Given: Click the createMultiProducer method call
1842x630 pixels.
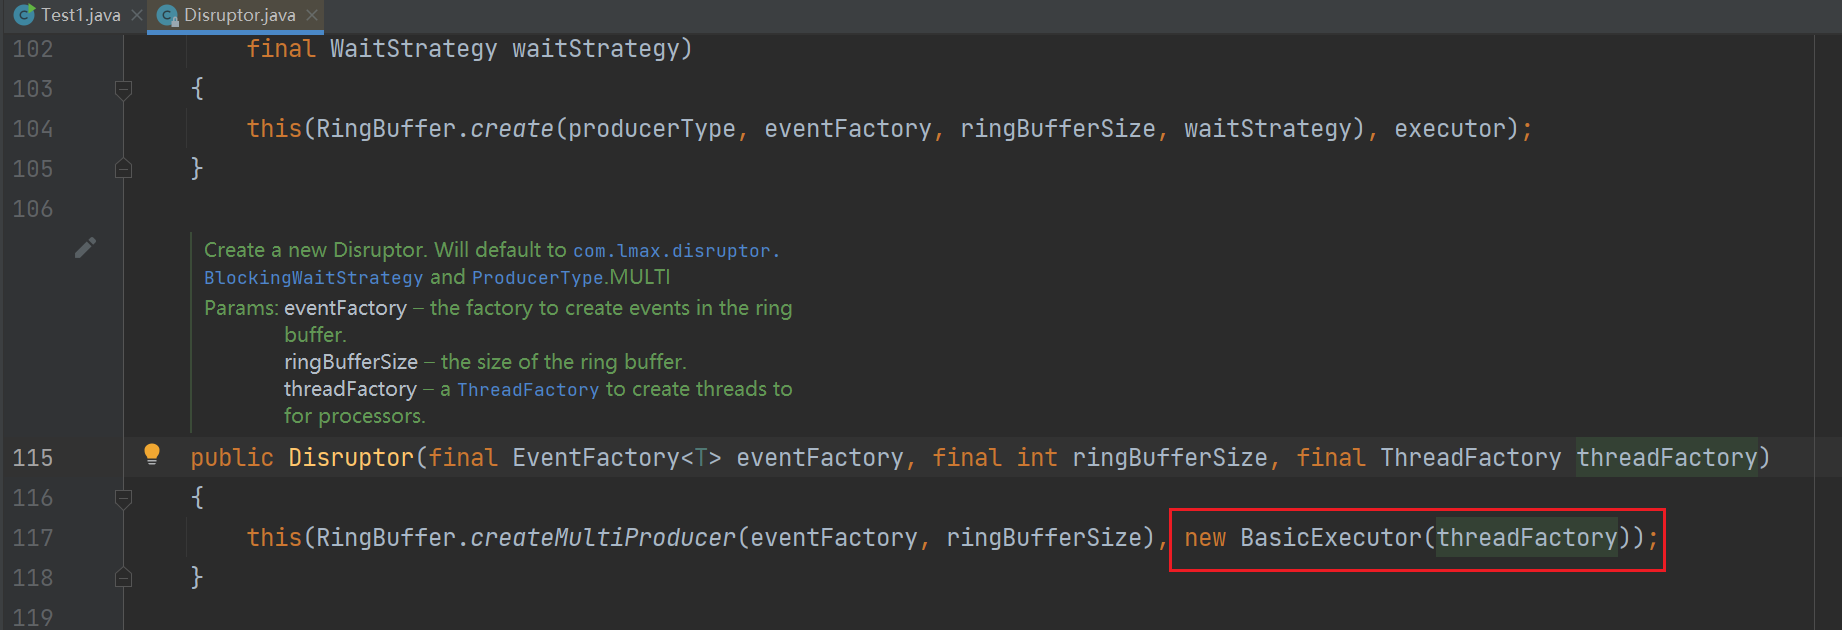Looking at the screenshot, I should 603,538.
